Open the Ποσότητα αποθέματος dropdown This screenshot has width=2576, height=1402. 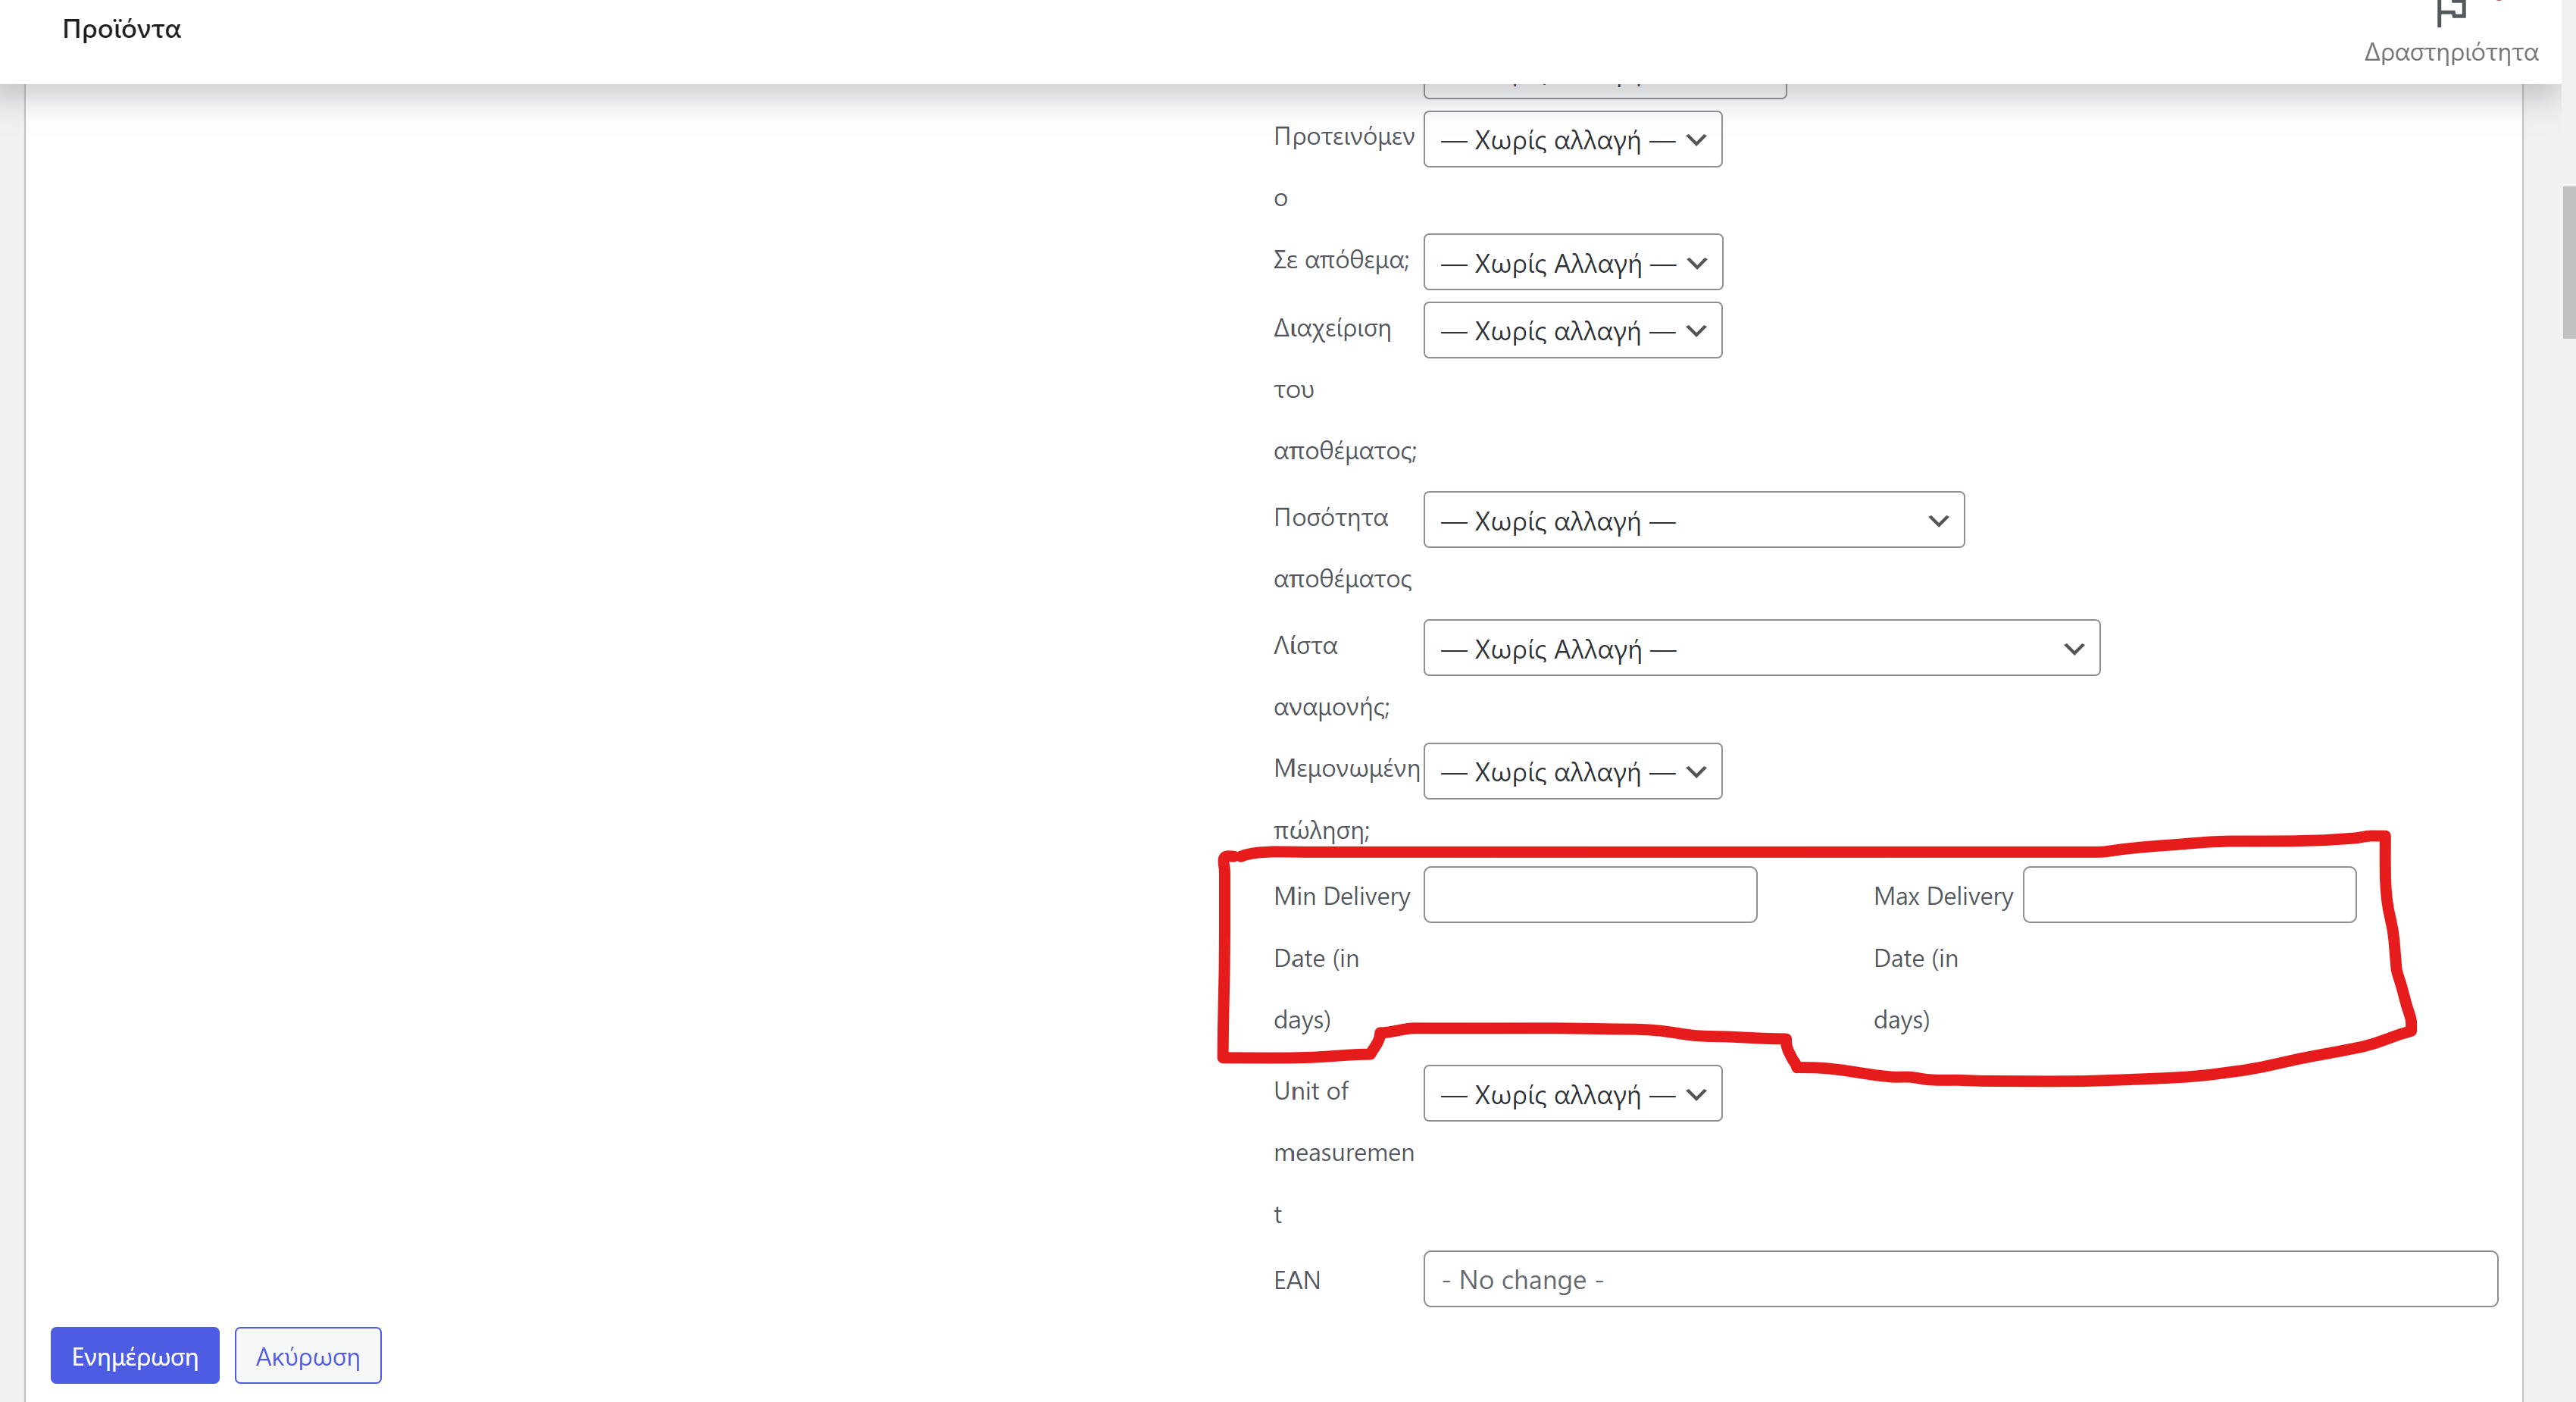pyautogui.click(x=1692, y=520)
